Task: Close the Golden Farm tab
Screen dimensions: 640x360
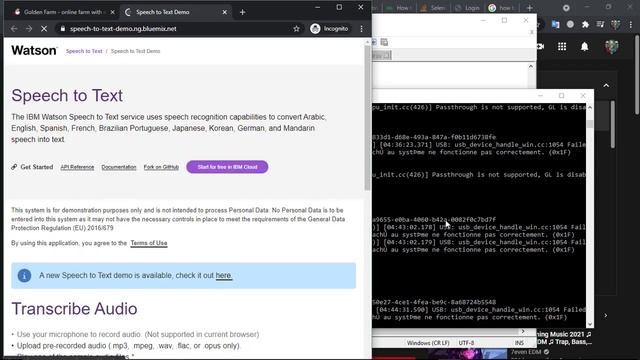Action: point(113,12)
